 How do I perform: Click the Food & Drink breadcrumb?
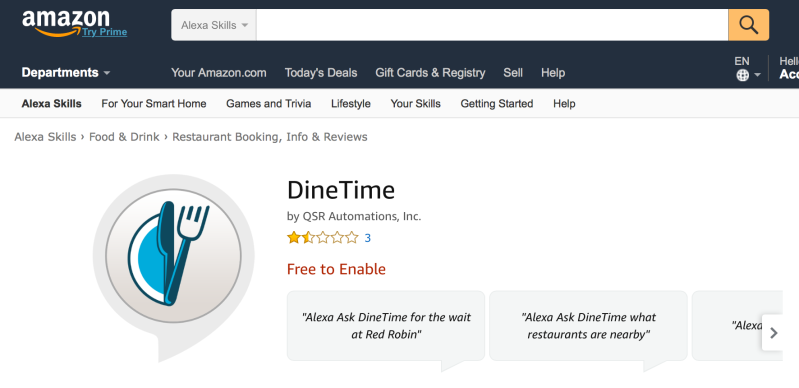(124, 137)
